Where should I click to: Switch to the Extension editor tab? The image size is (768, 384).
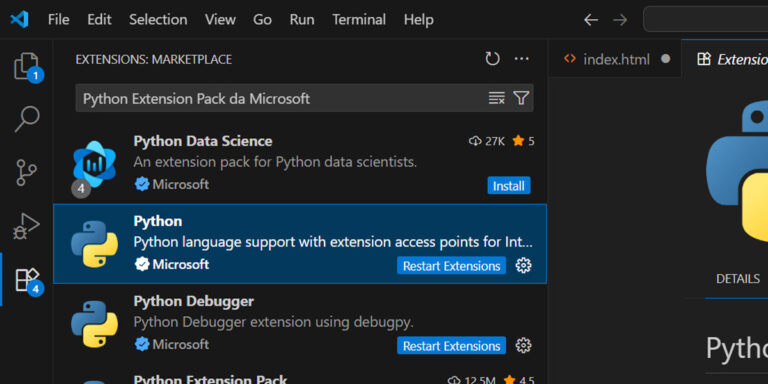(725, 59)
